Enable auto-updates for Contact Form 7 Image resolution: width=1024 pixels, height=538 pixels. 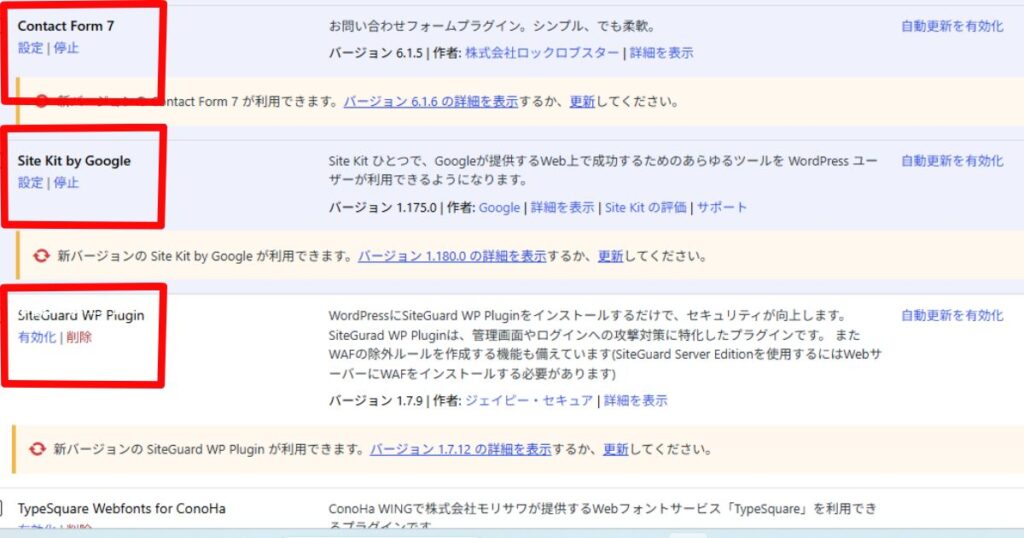click(952, 26)
